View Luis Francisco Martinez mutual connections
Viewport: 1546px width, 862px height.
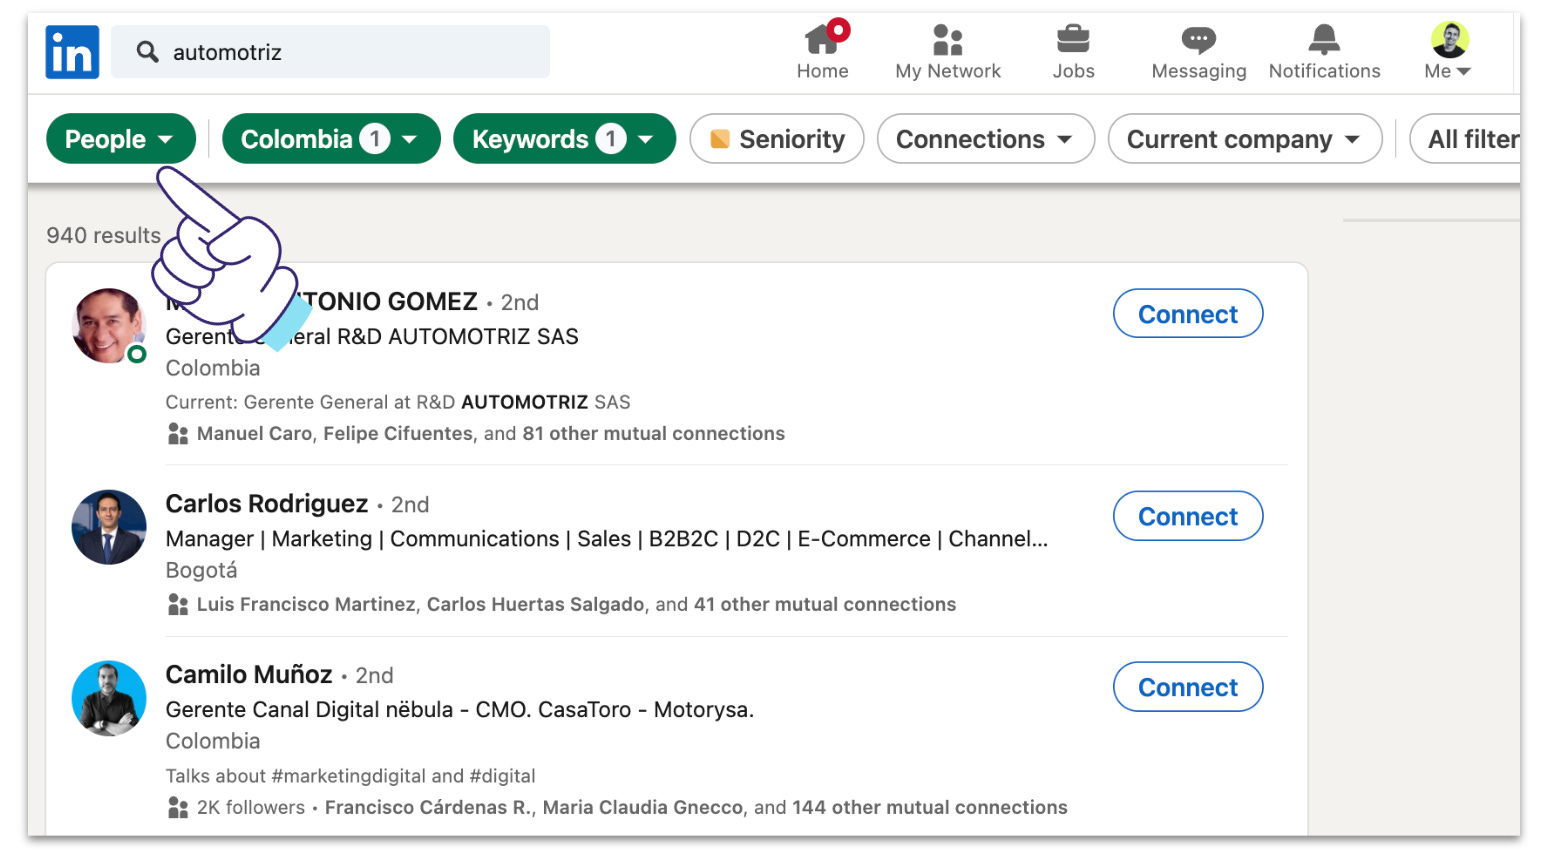[576, 604]
